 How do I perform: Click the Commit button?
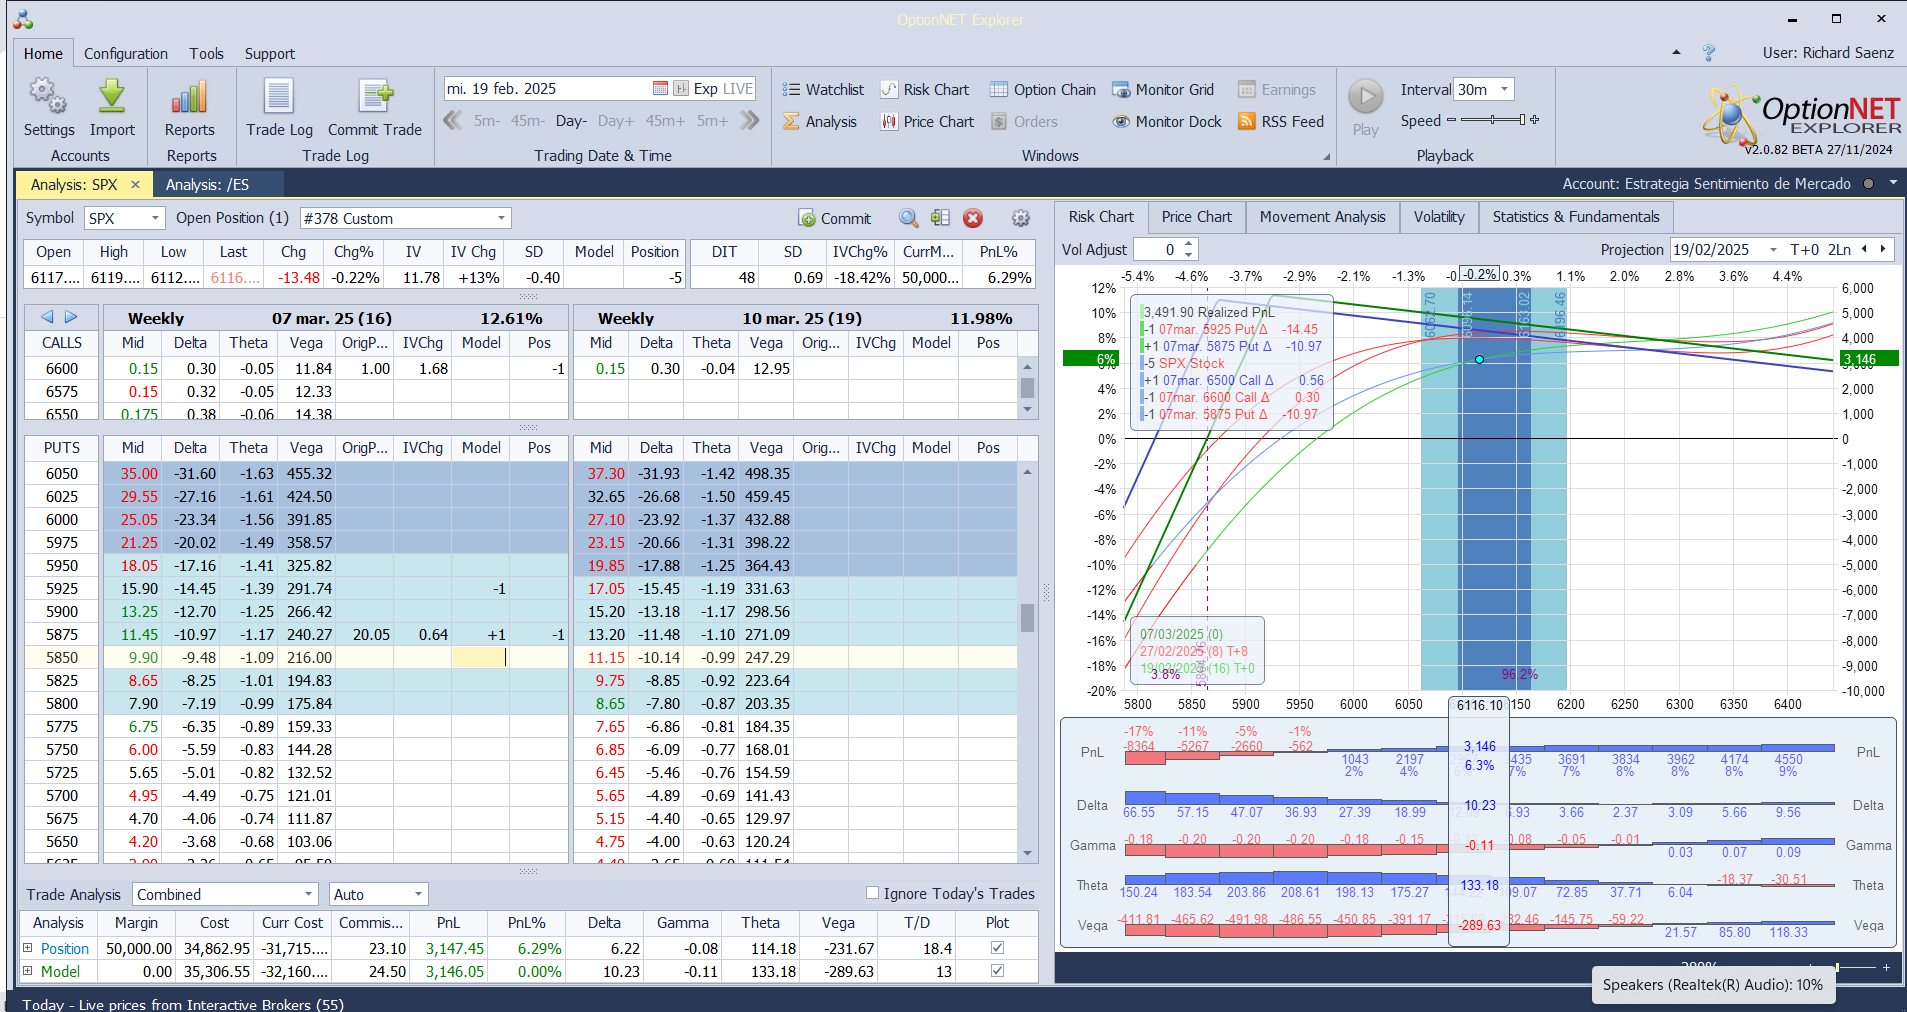[x=835, y=218]
